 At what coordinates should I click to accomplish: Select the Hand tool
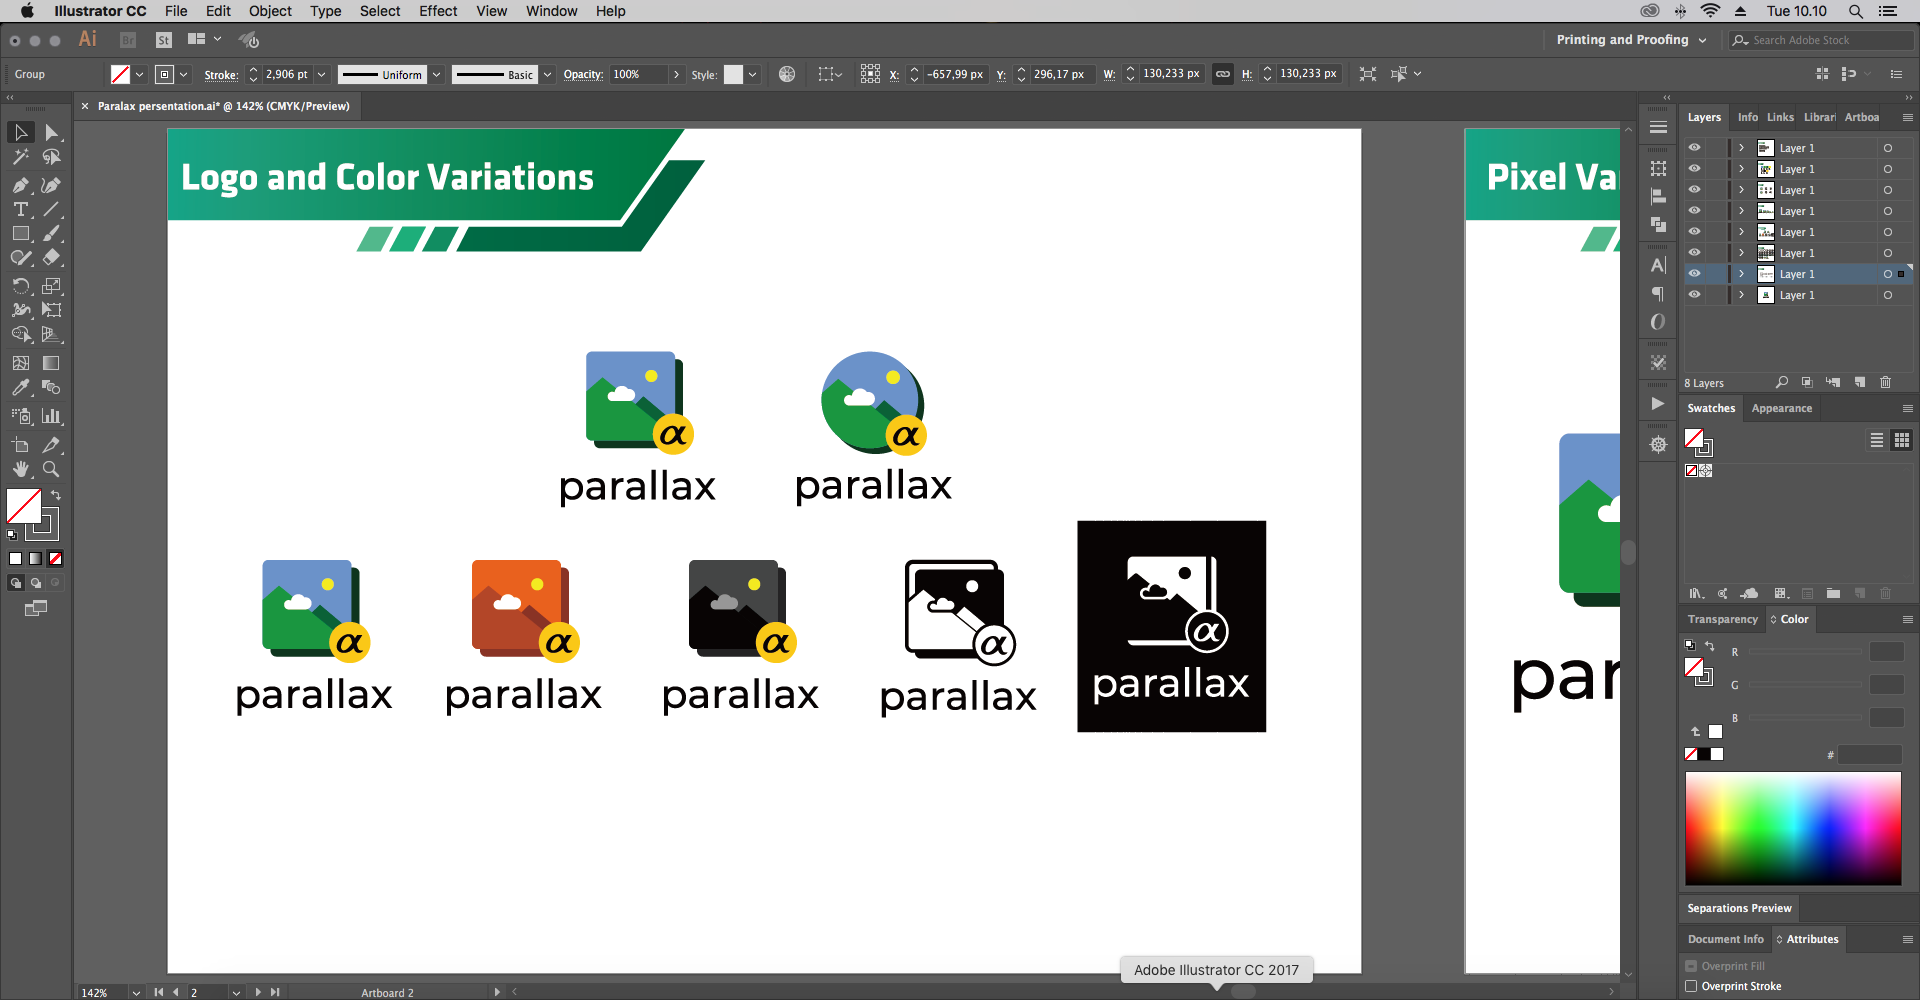[20, 469]
